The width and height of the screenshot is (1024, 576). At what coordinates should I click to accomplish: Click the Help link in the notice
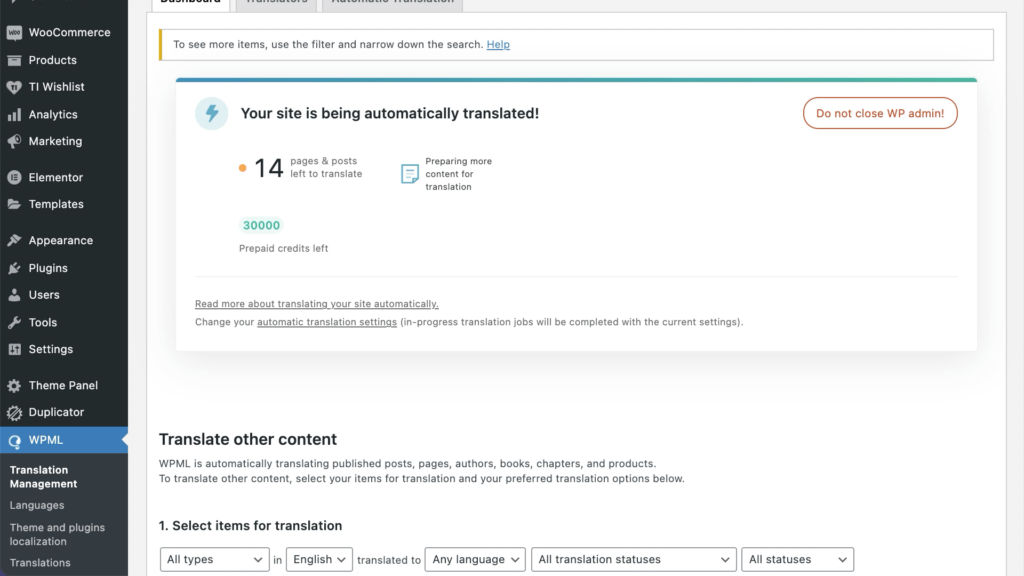498,44
